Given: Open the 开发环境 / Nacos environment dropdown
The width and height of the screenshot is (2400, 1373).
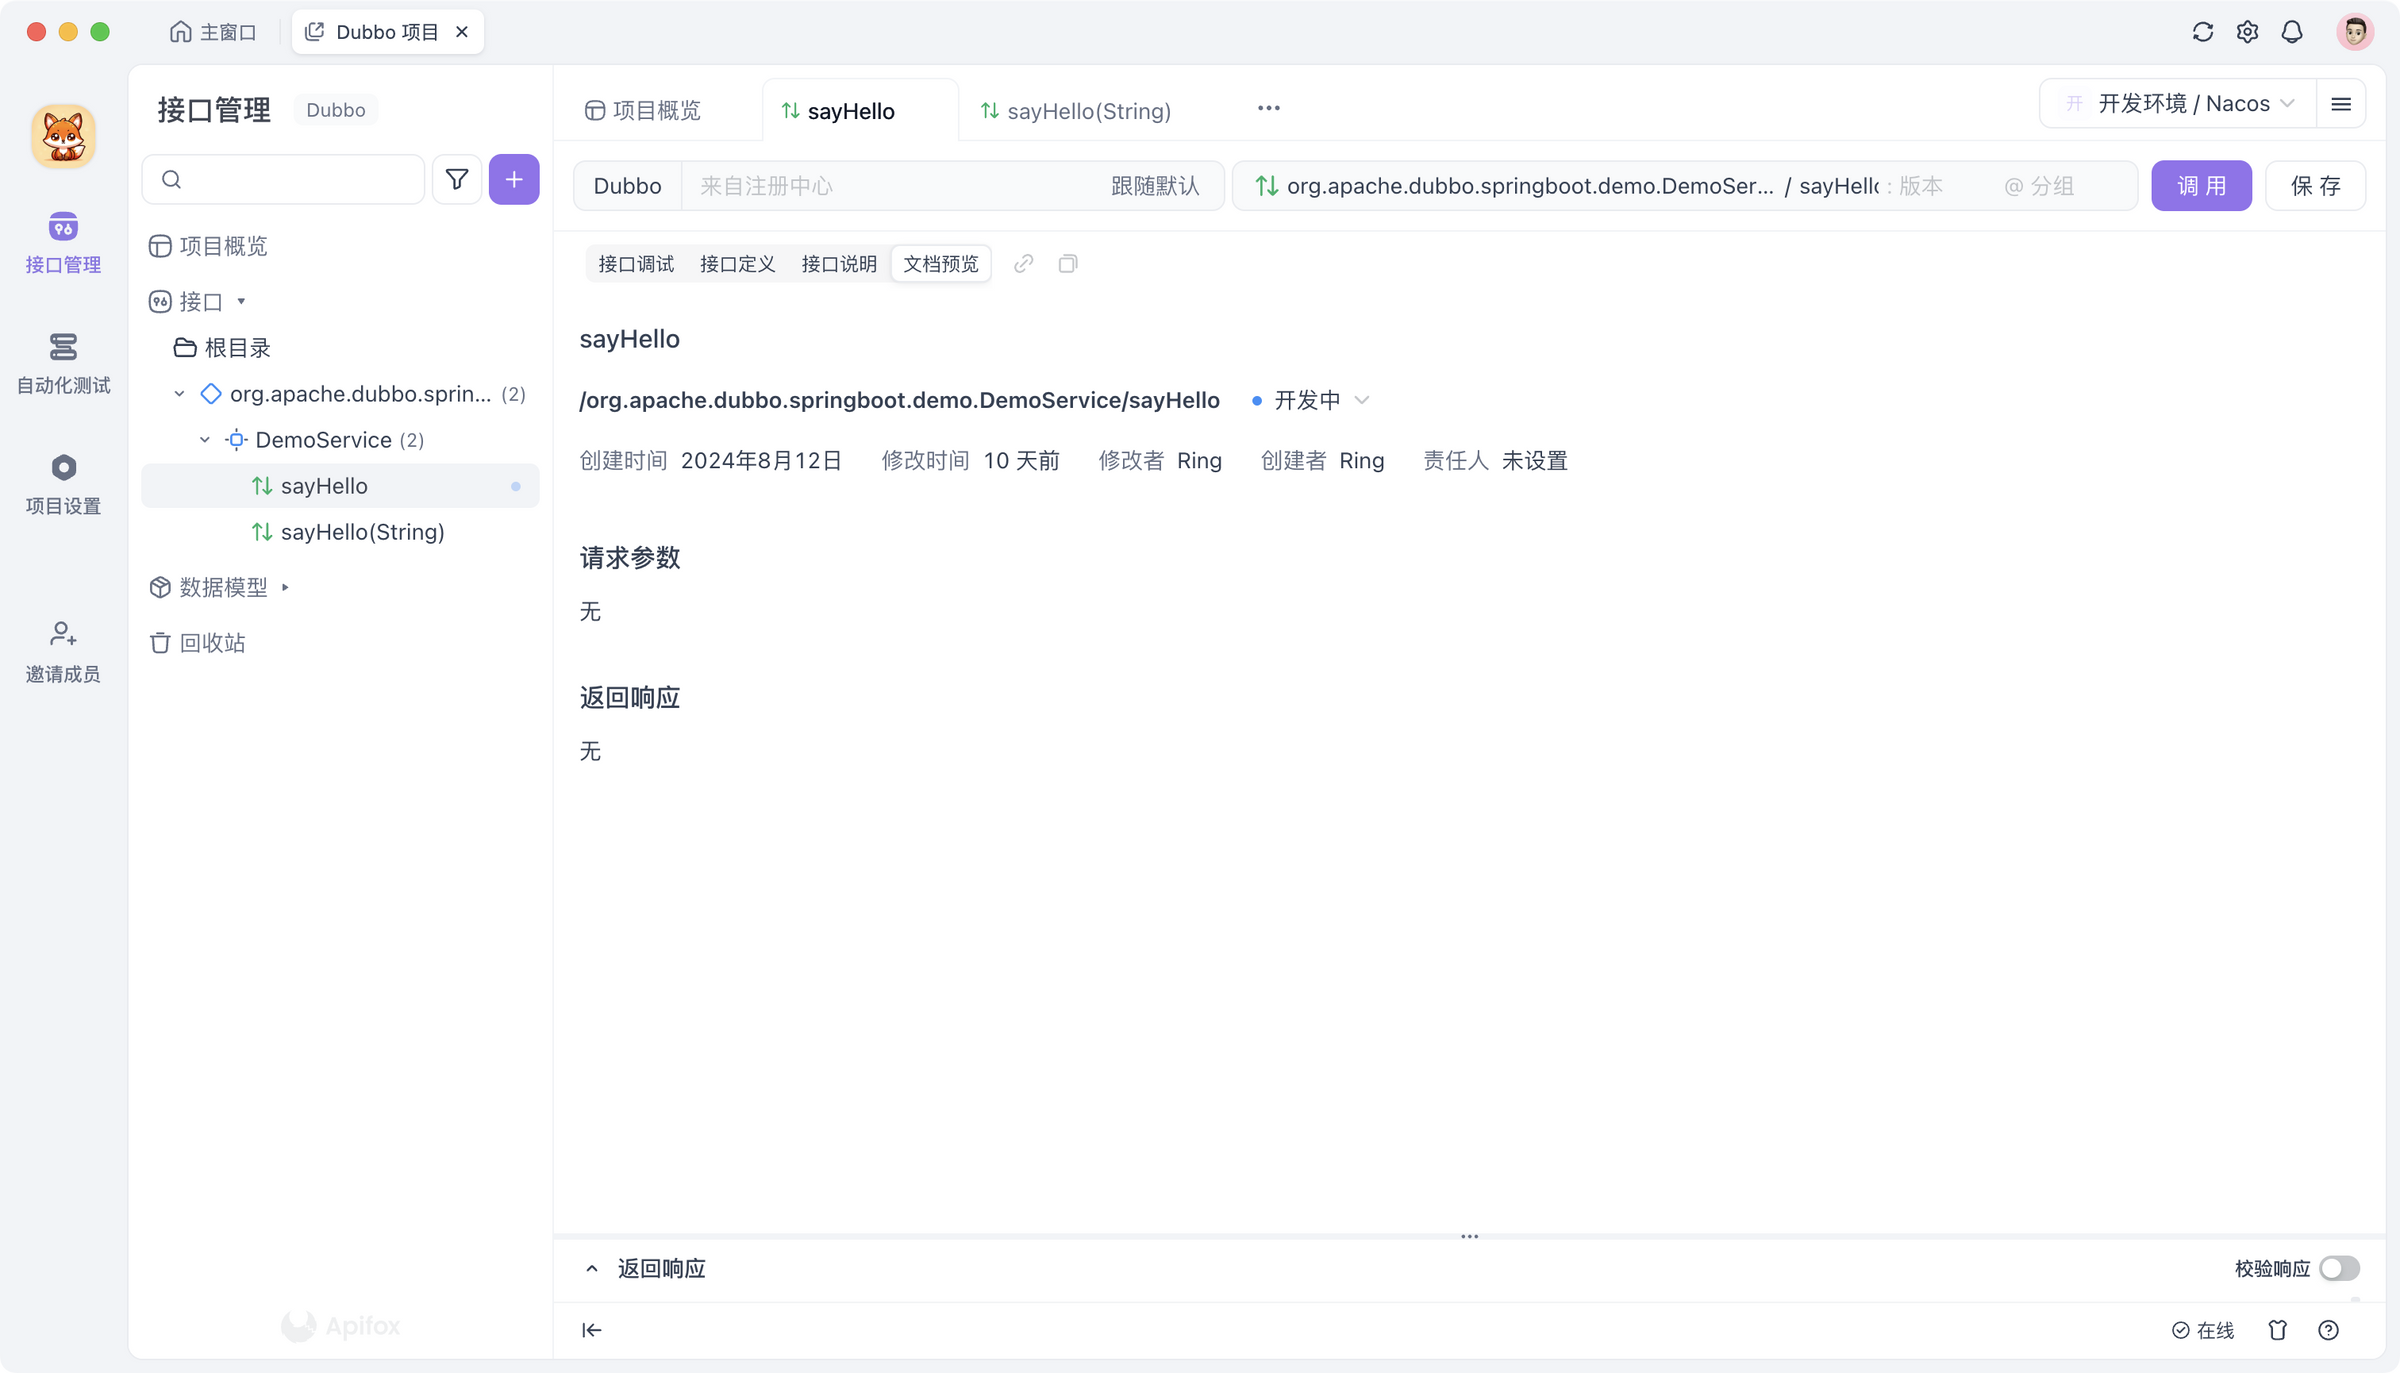Looking at the screenshot, I should (x=2185, y=102).
